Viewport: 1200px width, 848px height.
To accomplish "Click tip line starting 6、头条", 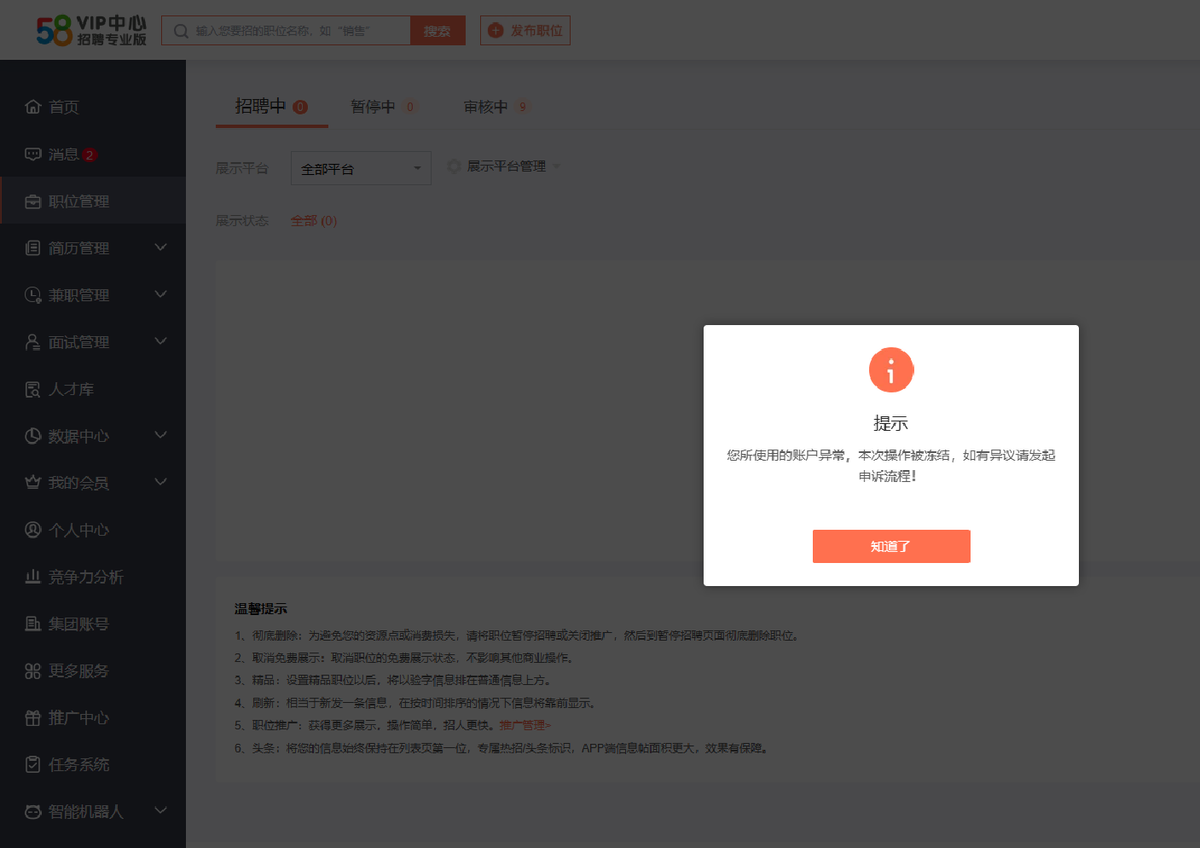I will pyautogui.click(x=500, y=748).
